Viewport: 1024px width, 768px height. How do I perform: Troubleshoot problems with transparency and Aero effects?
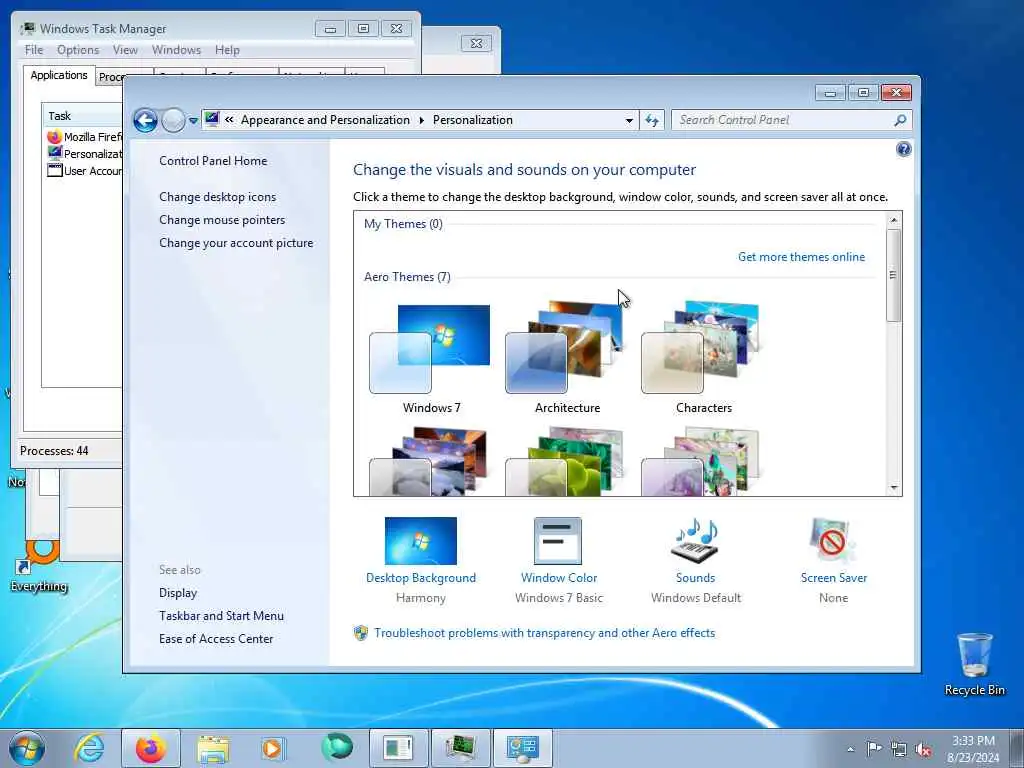click(x=545, y=633)
